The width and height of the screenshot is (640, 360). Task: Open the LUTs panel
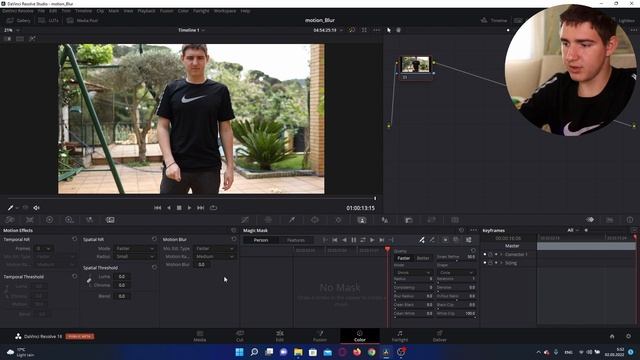pos(49,20)
